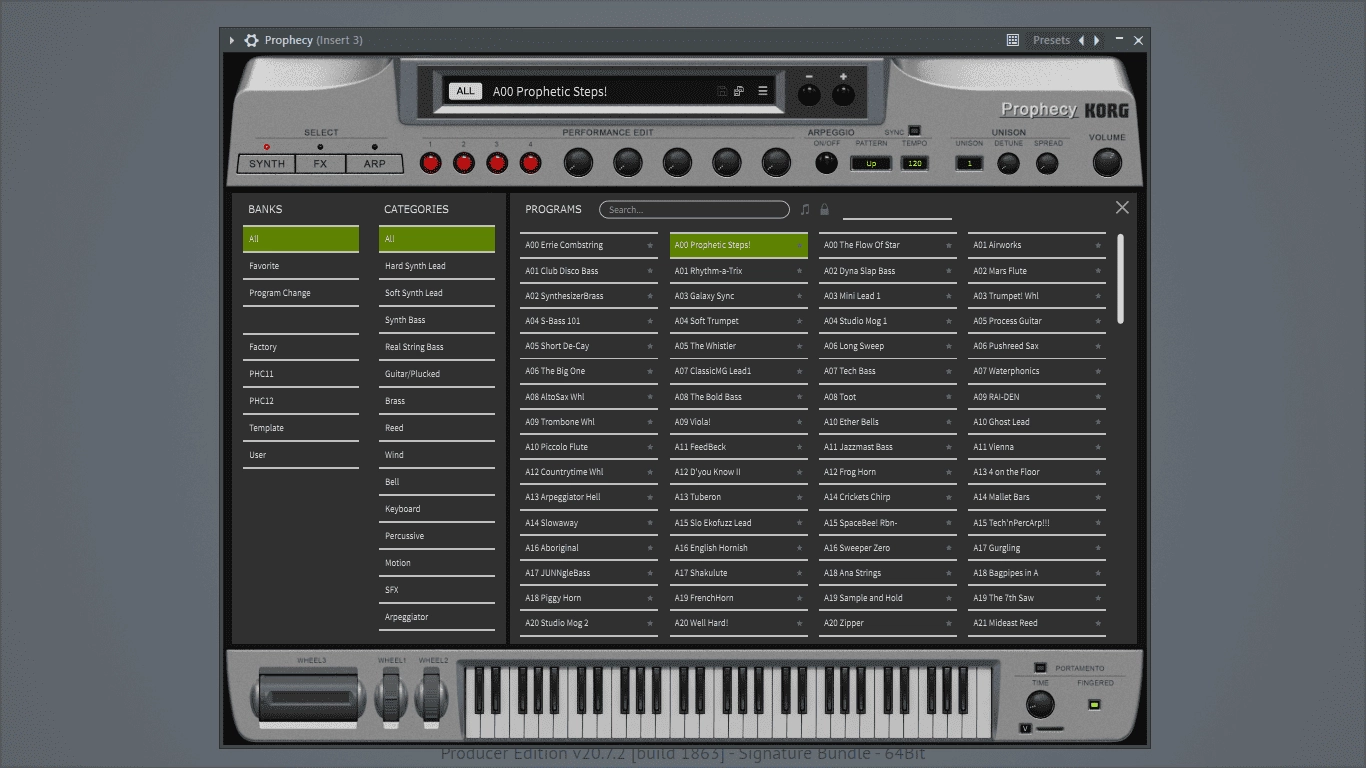Go to next preset arrow
Screen dimensions: 1366x768
[x=1096, y=40]
